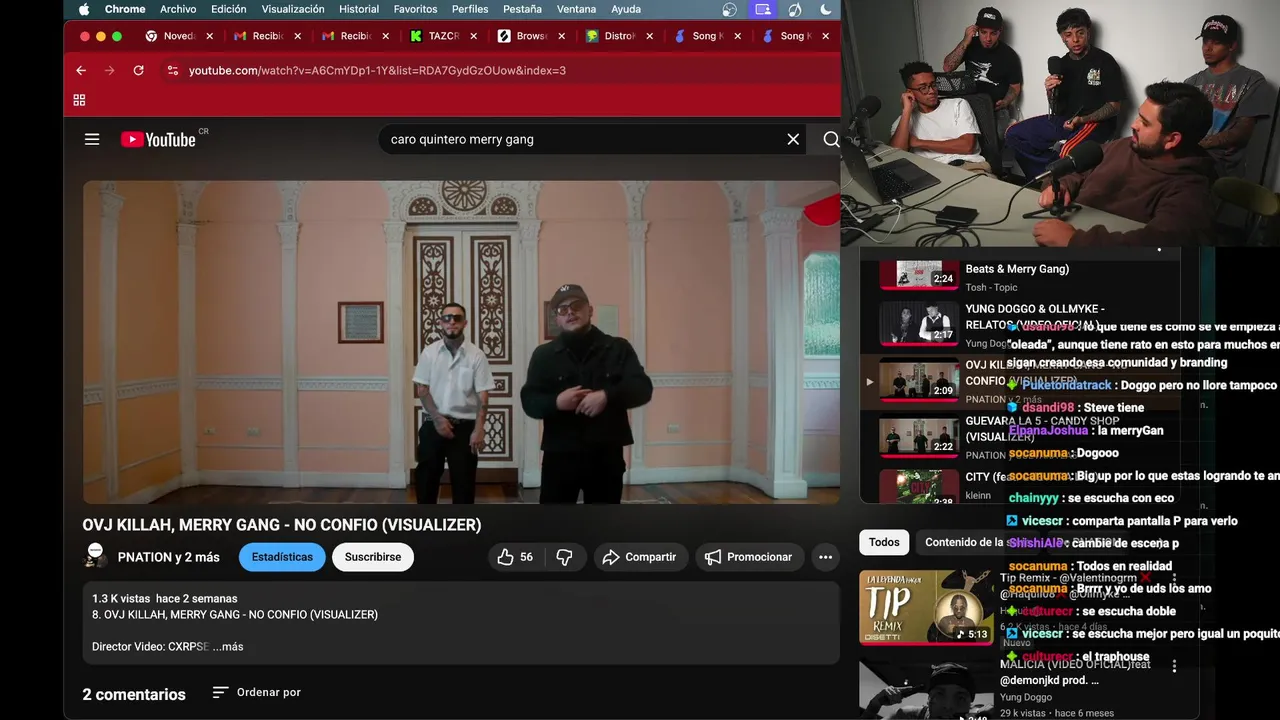The height and width of the screenshot is (720, 1280).
Task: Like the video with 56 likes
Action: click(516, 557)
